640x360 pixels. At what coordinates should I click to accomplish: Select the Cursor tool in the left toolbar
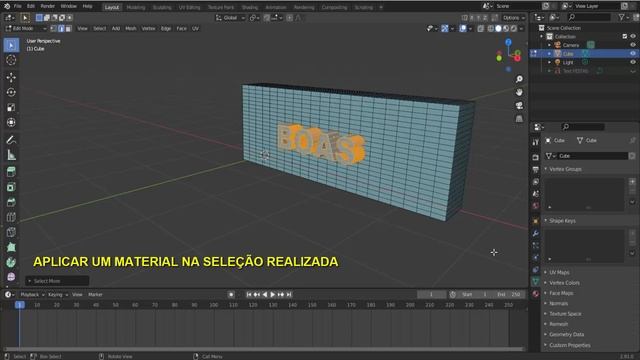pyautogui.click(x=11, y=60)
